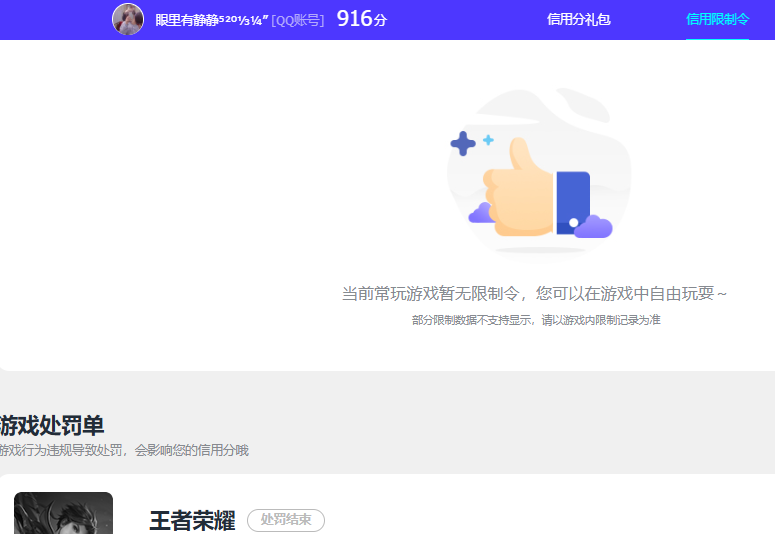Open the 王者荣耀 game thumbnail

pyautogui.click(x=63, y=513)
